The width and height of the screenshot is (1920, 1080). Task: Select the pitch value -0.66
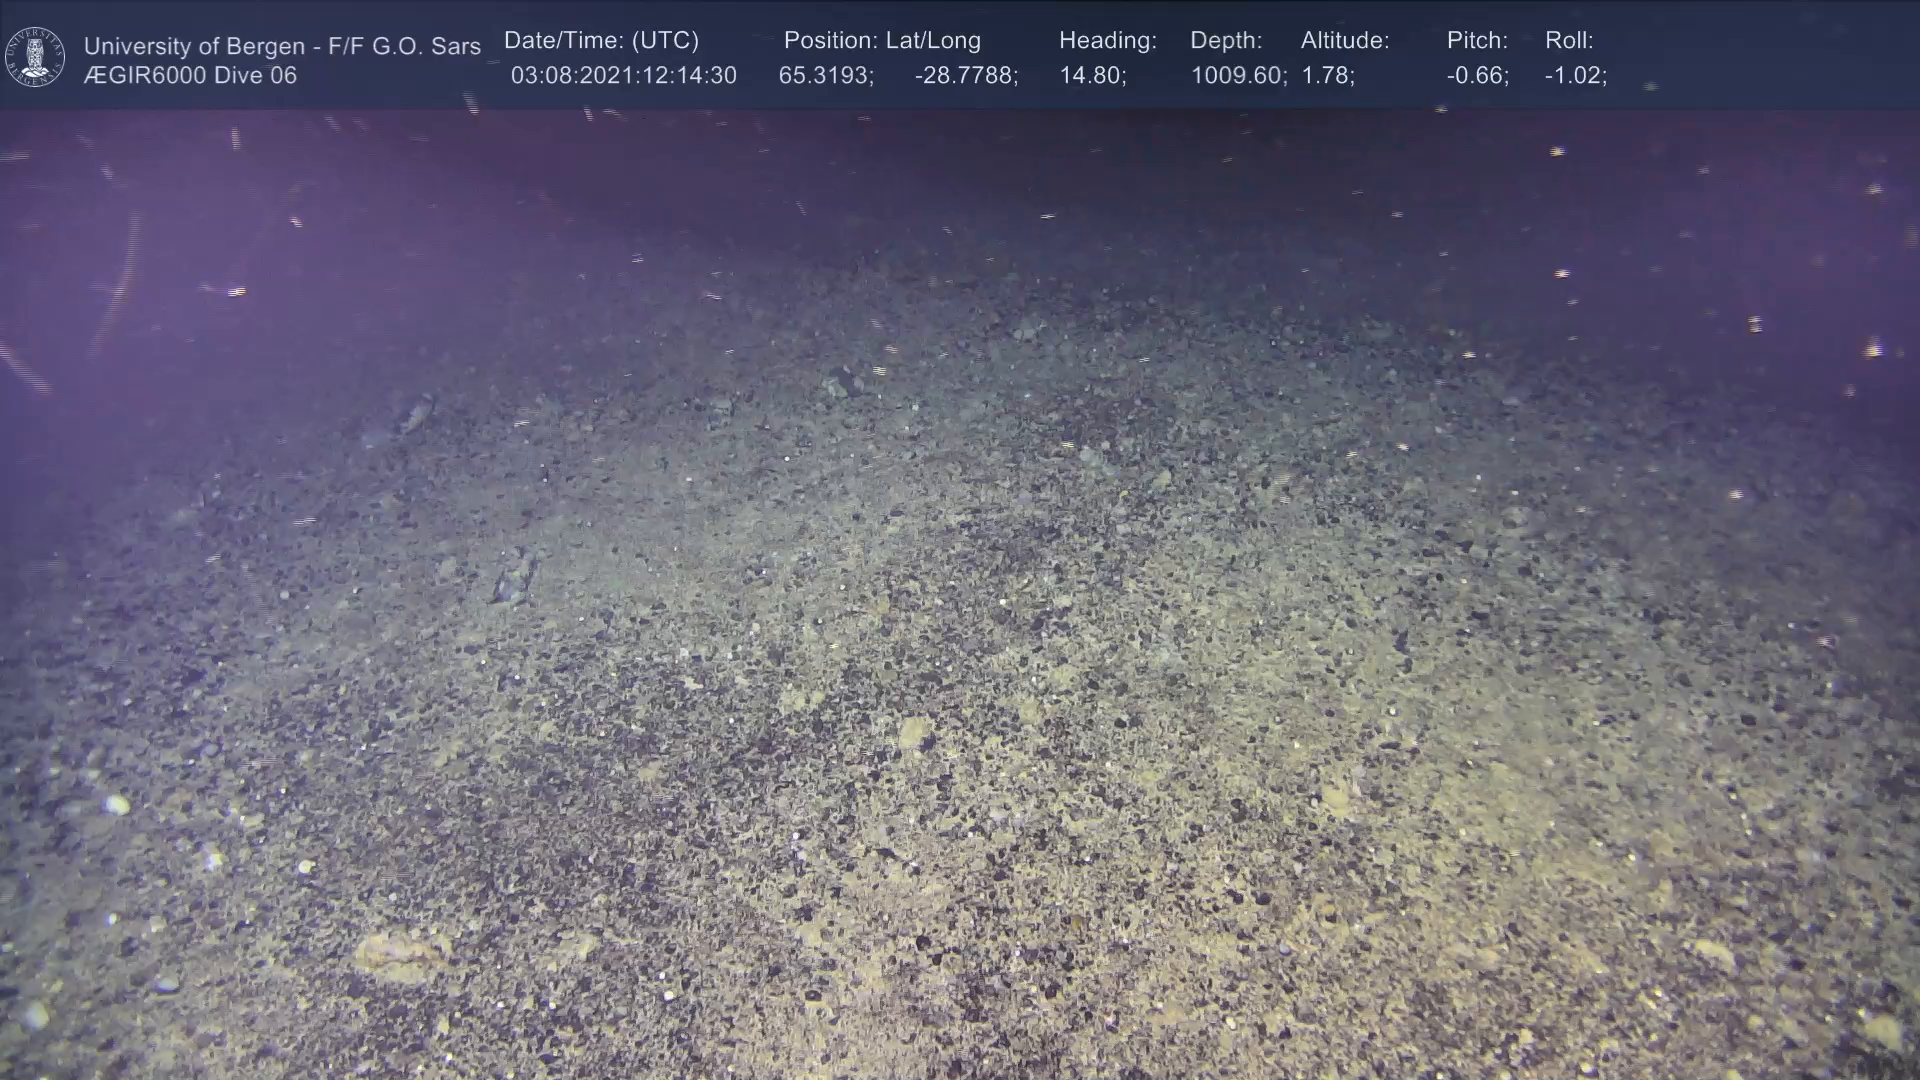(1477, 76)
